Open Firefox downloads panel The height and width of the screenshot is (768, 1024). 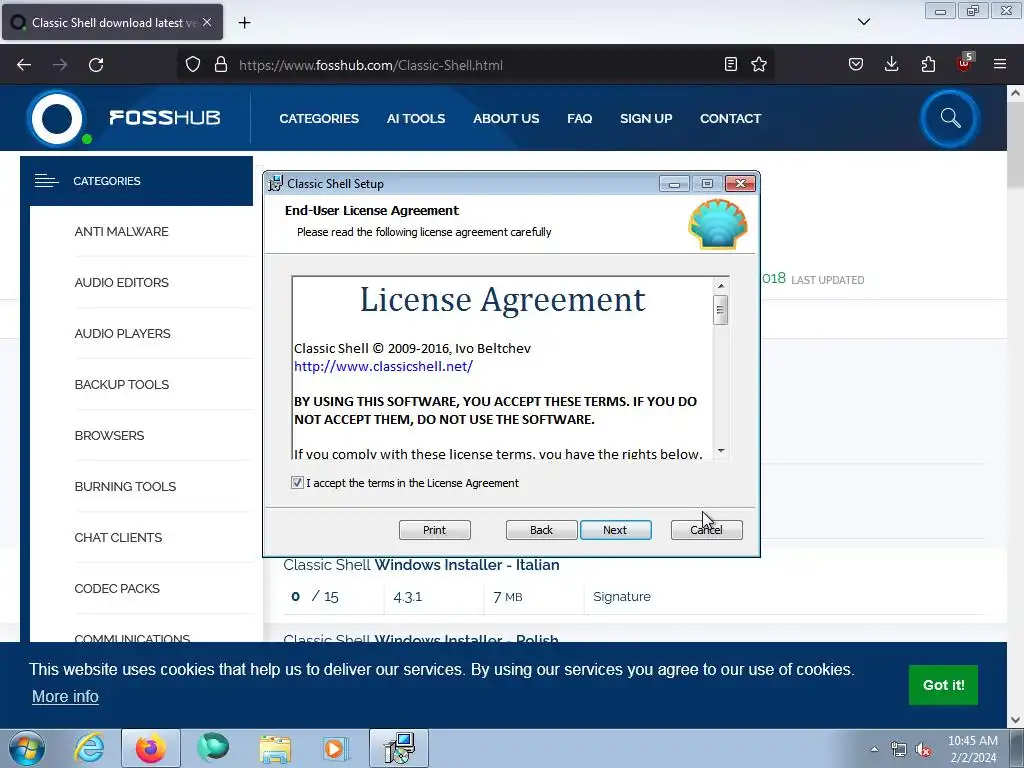(x=891, y=64)
